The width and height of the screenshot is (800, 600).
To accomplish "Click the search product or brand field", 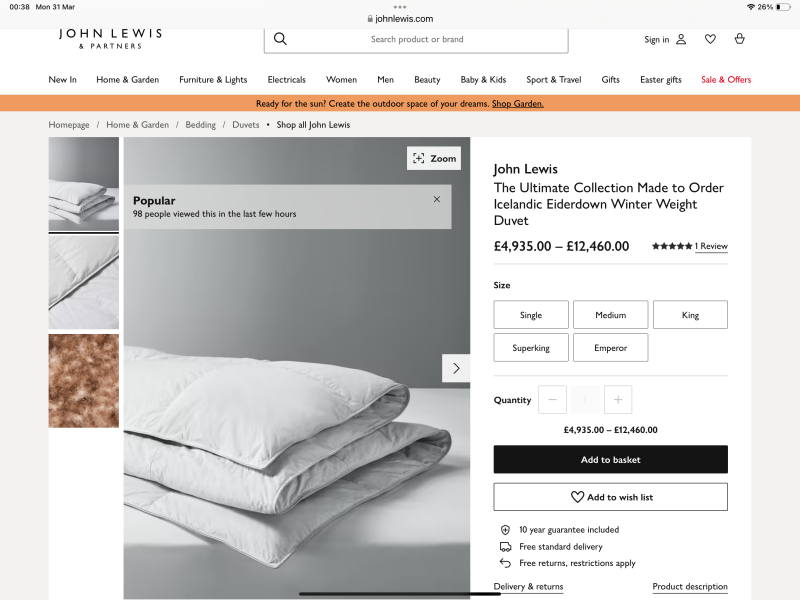I will click(x=416, y=39).
